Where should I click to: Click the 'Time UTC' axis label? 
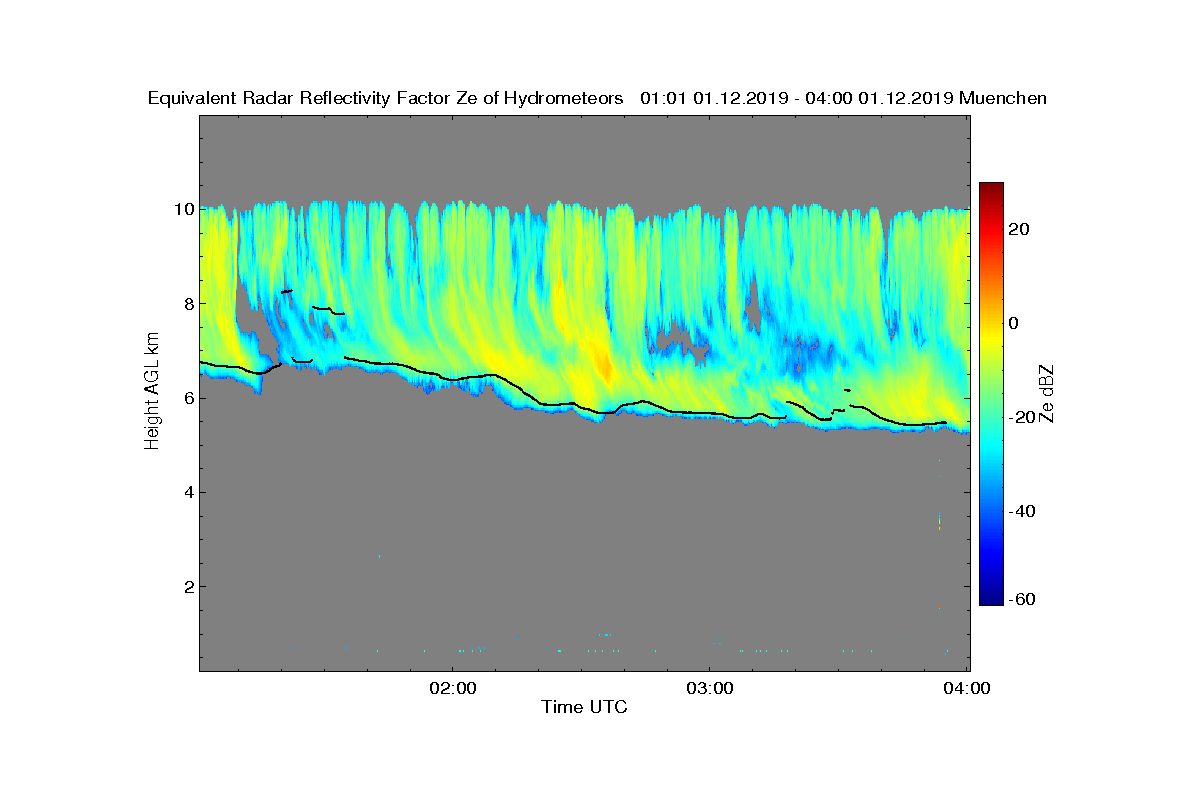click(584, 708)
